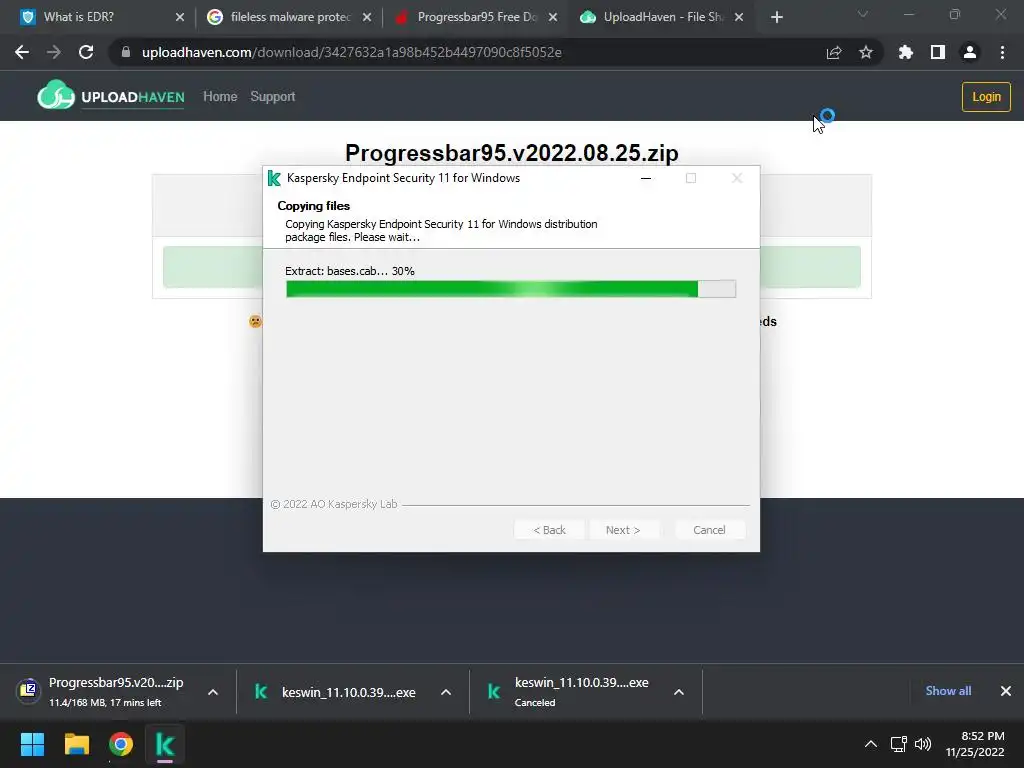Click the share page icon in address bar

pos(834,53)
